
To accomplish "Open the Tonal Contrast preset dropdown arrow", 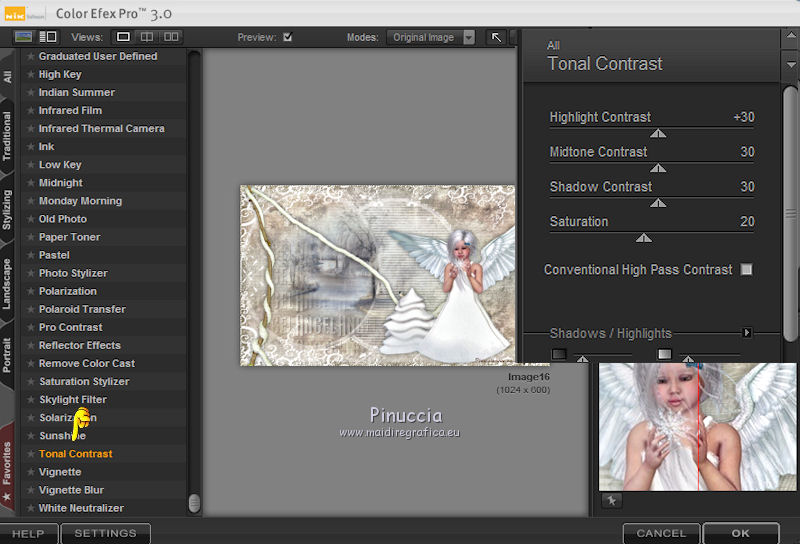I will [791, 64].
